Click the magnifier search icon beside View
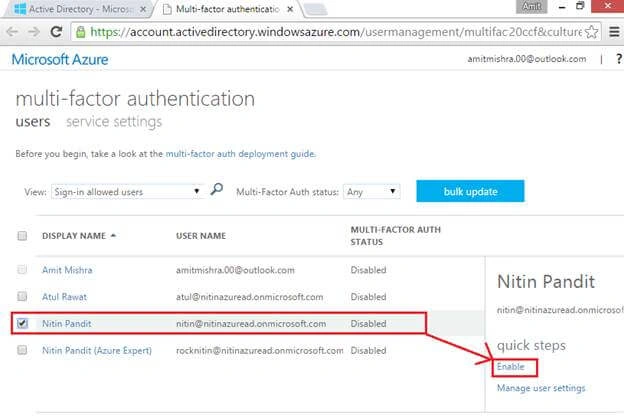This screenshot has height=418, width=624. [x=216, y=189]
